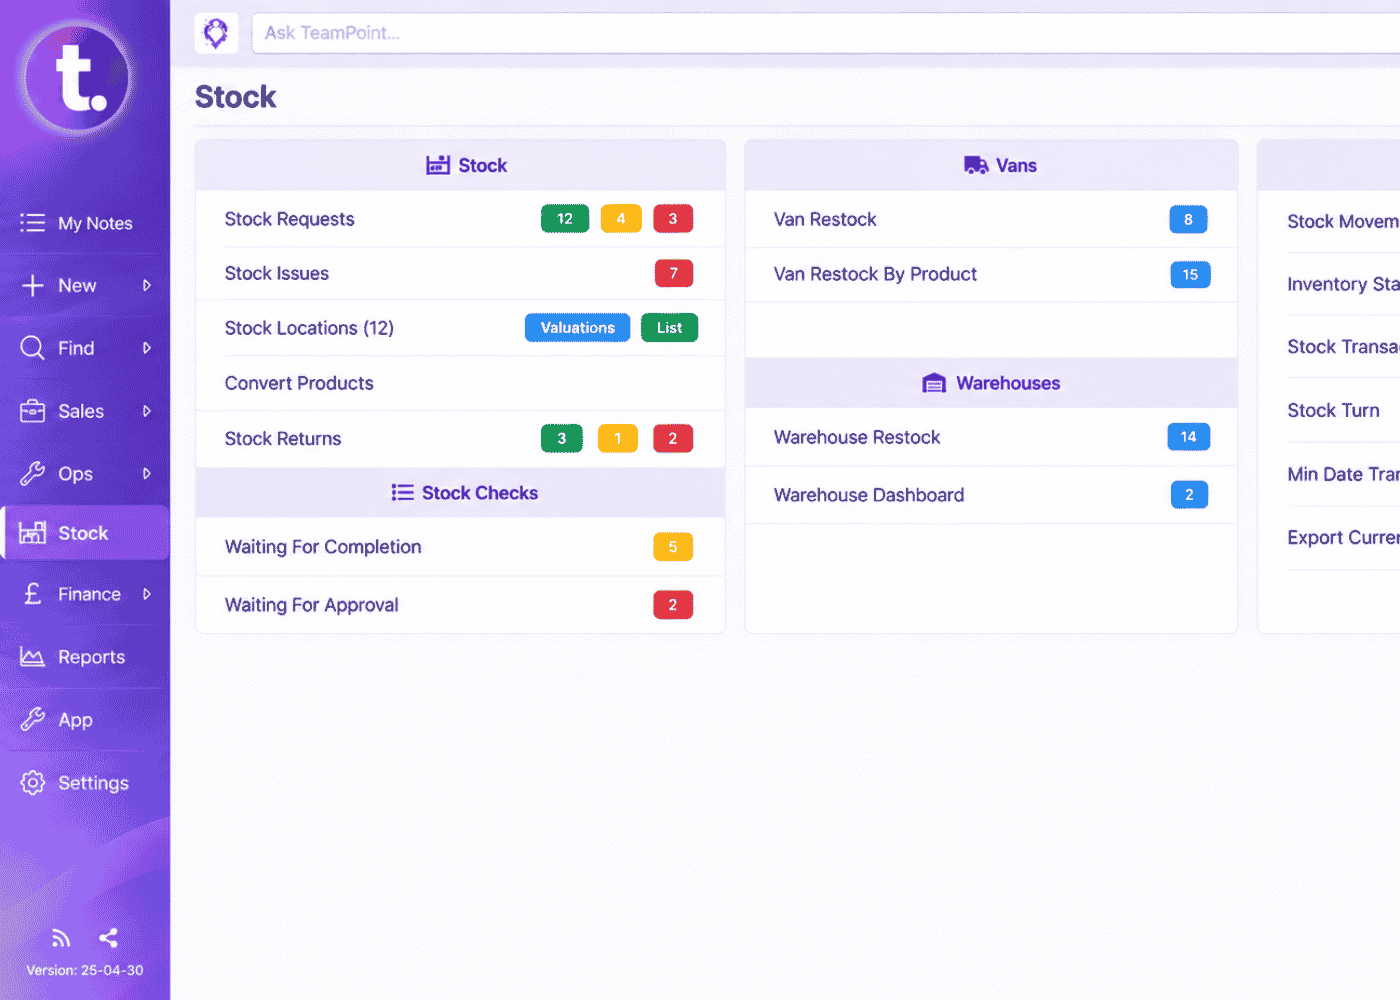Click the Sales briefcase icon
This screenshot has width=1400, height=1000.
[x=32, y=411]
